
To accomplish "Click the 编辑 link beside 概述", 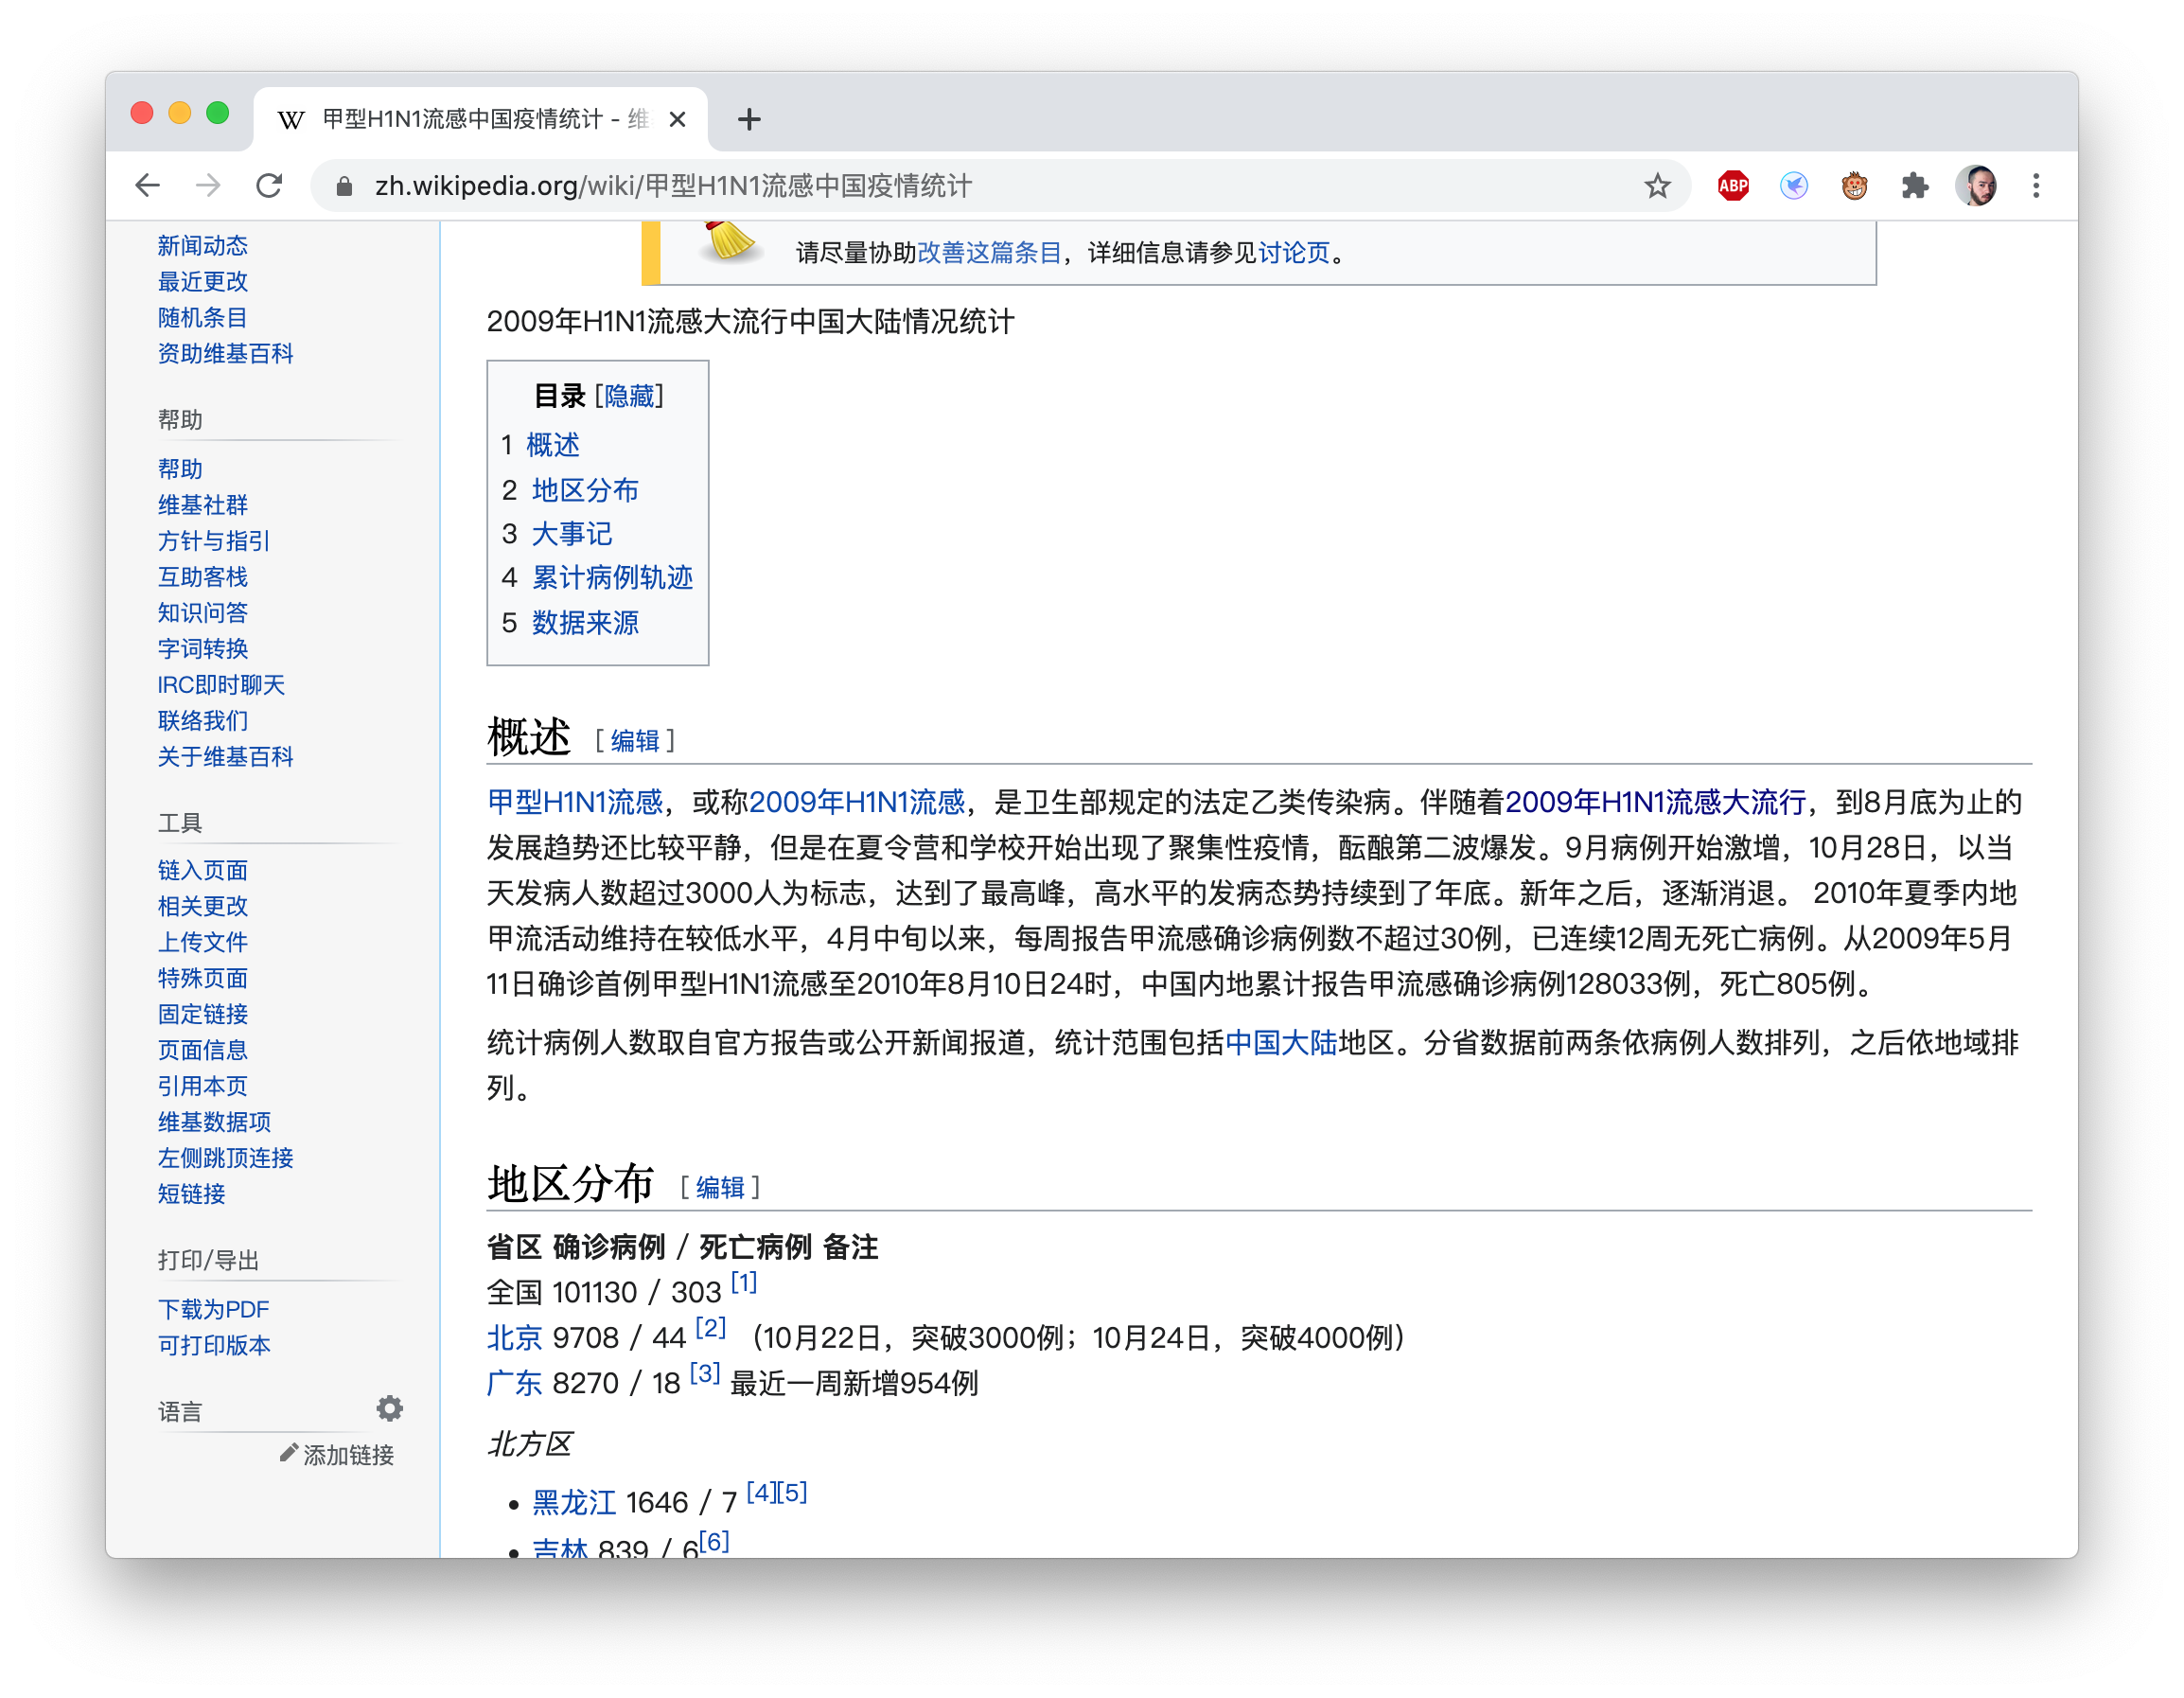I will 635,741.
